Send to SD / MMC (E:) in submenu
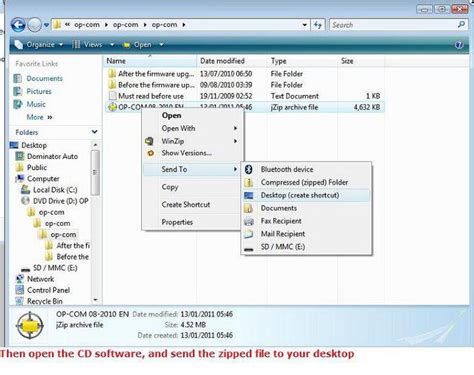This screenshot has width=474, height=375. [x=306, y=247]
